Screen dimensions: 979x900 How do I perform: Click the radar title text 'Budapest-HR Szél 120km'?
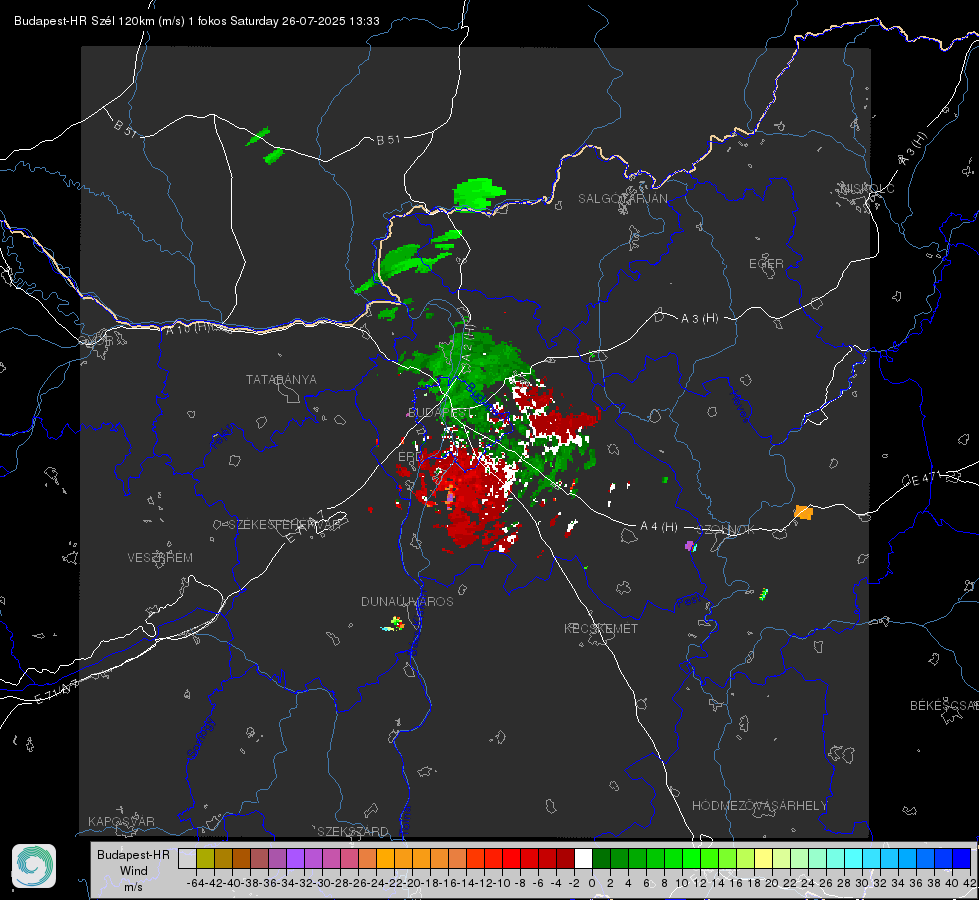click(x=85, y=21)
